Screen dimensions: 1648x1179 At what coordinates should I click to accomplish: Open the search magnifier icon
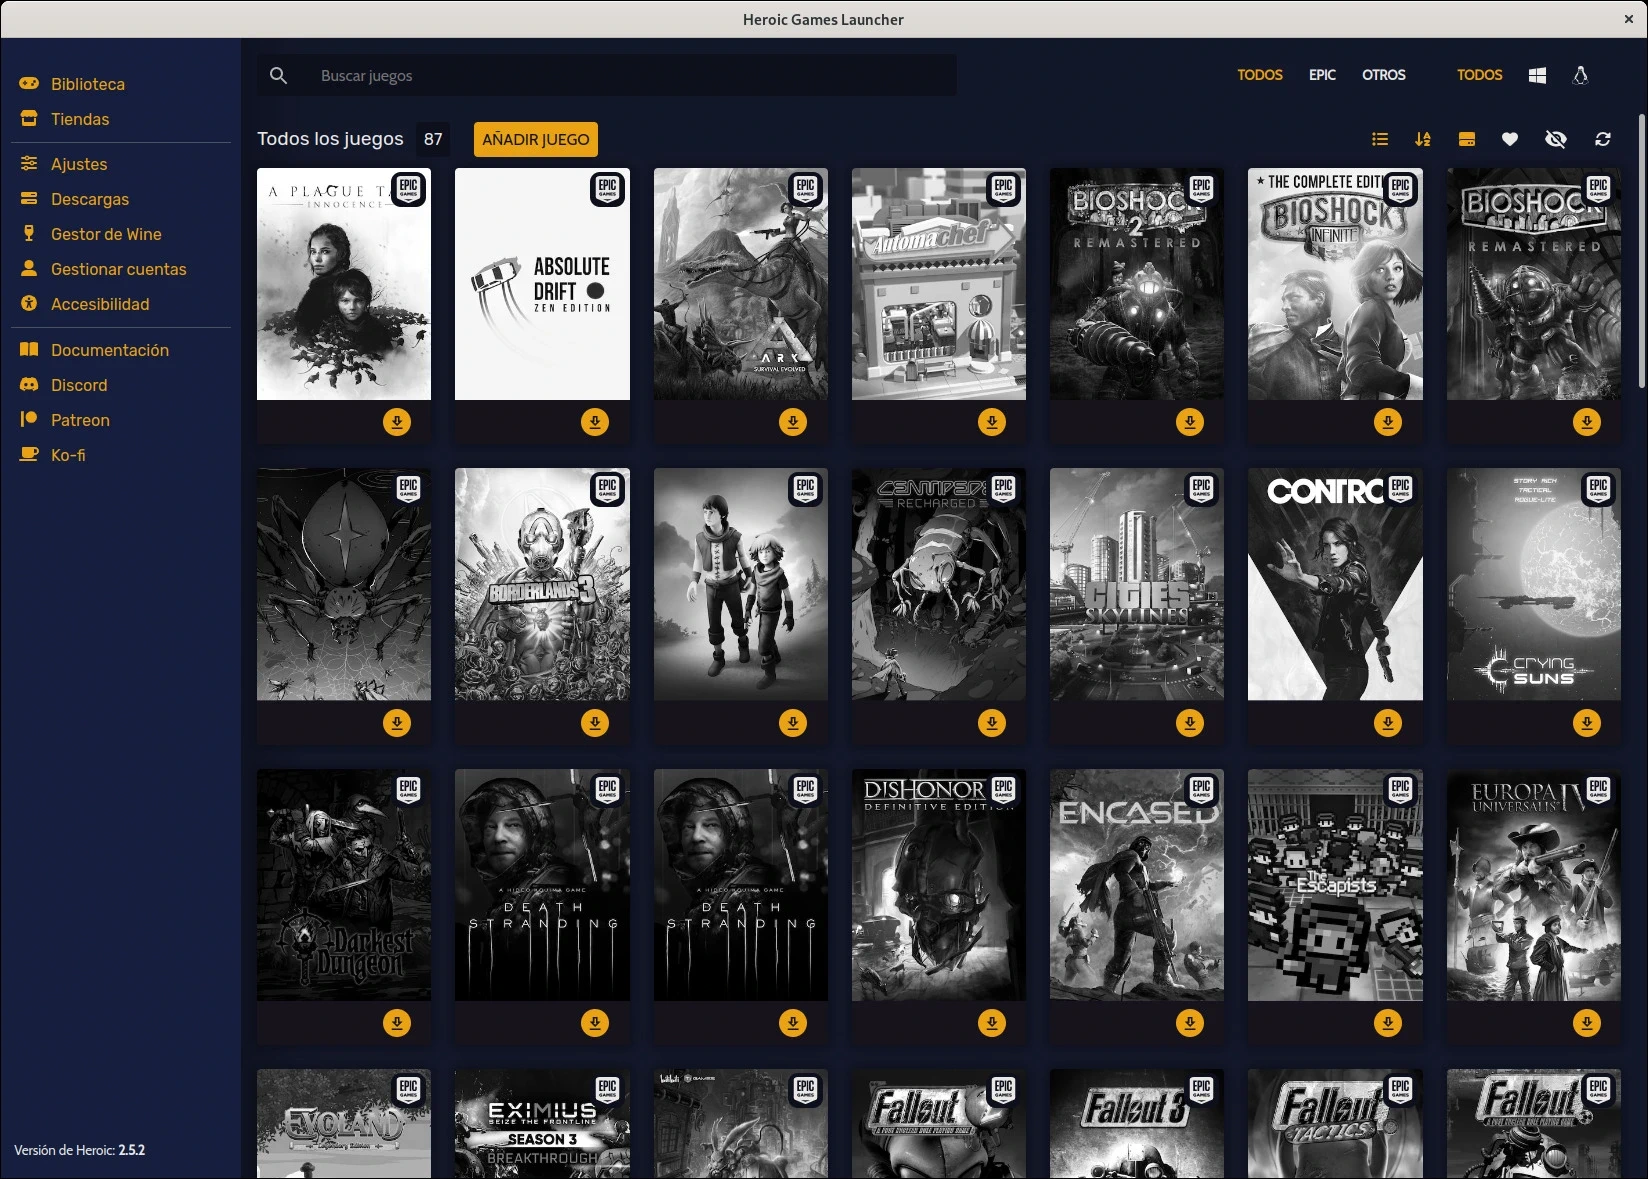pos(279,75)
